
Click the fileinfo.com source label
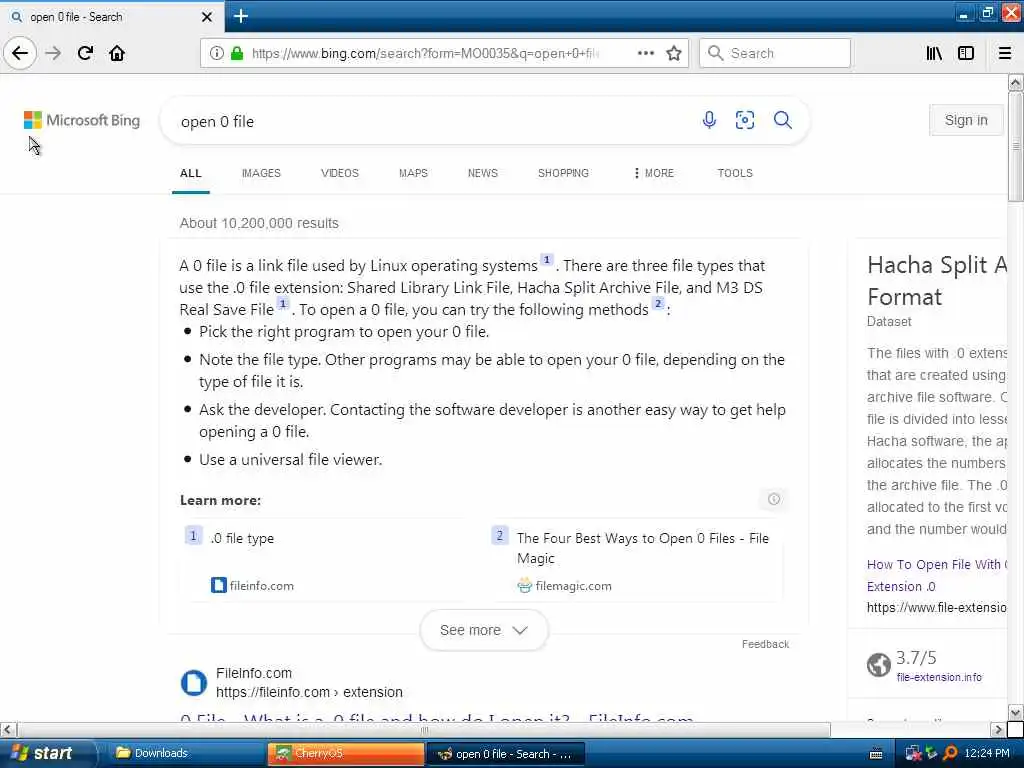(261, 586)
